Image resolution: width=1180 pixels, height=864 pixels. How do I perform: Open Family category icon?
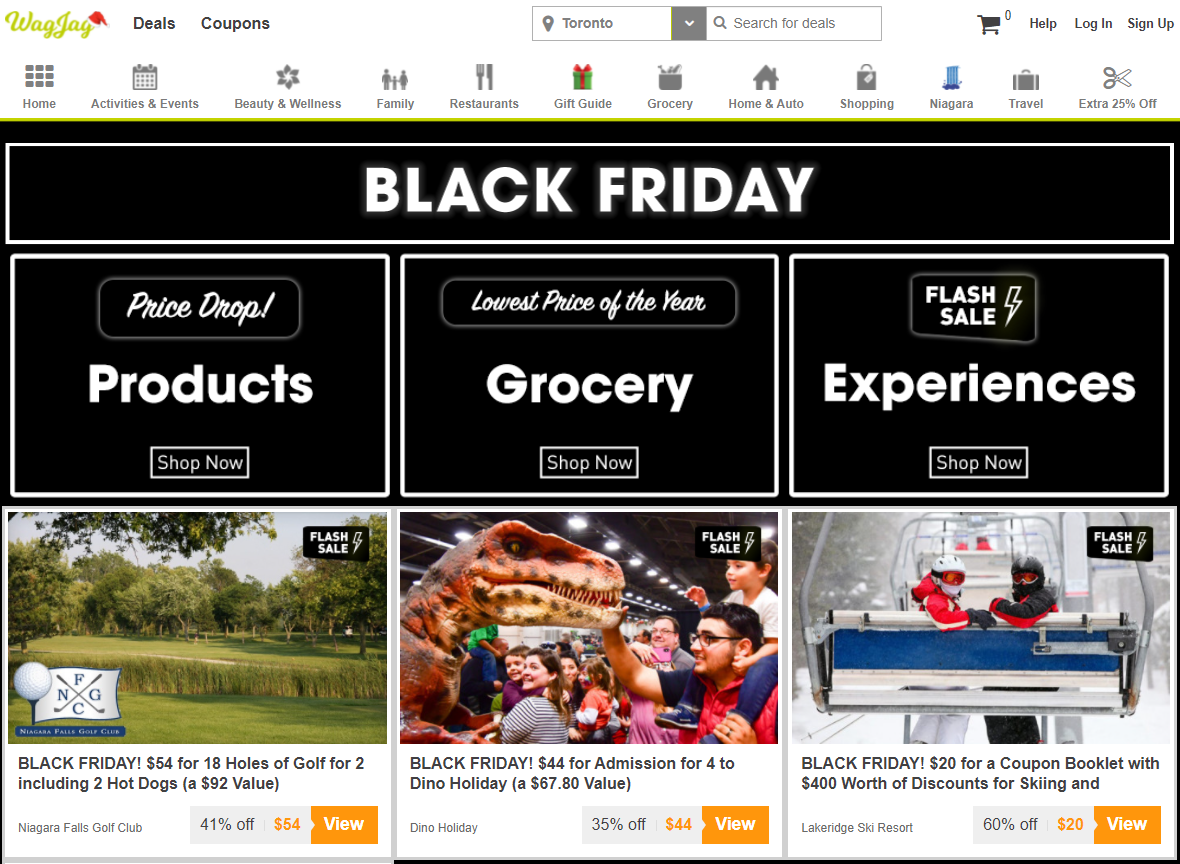395,78
